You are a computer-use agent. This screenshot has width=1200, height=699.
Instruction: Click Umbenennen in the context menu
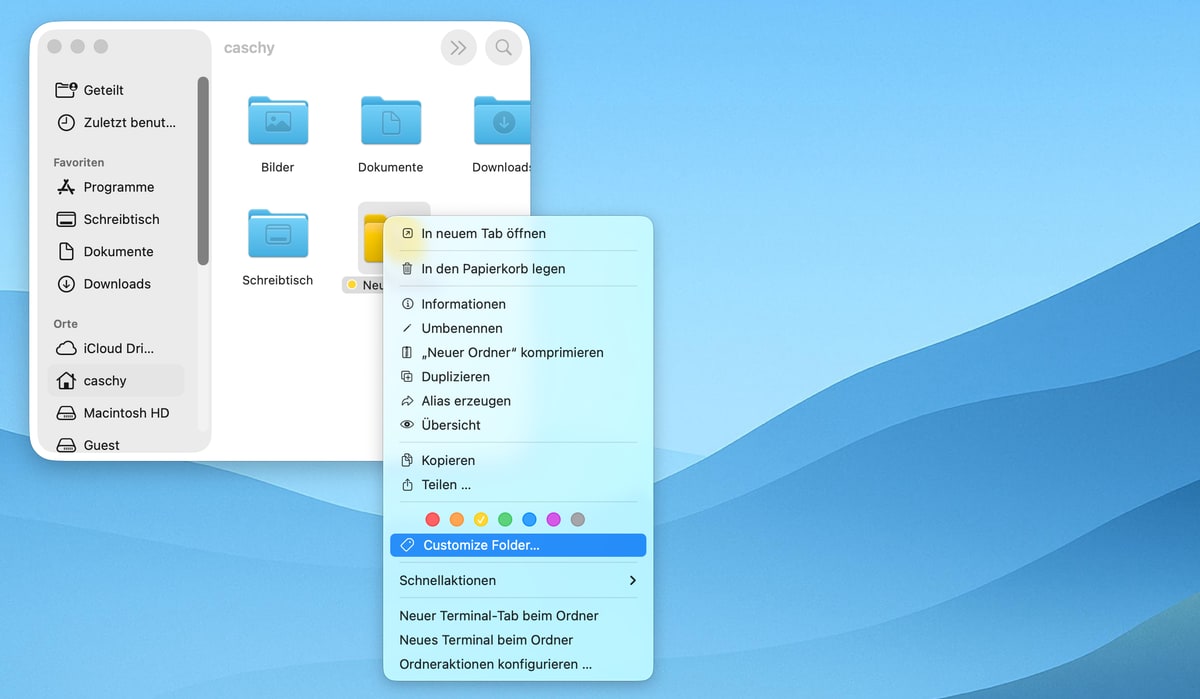coord(462,328)
